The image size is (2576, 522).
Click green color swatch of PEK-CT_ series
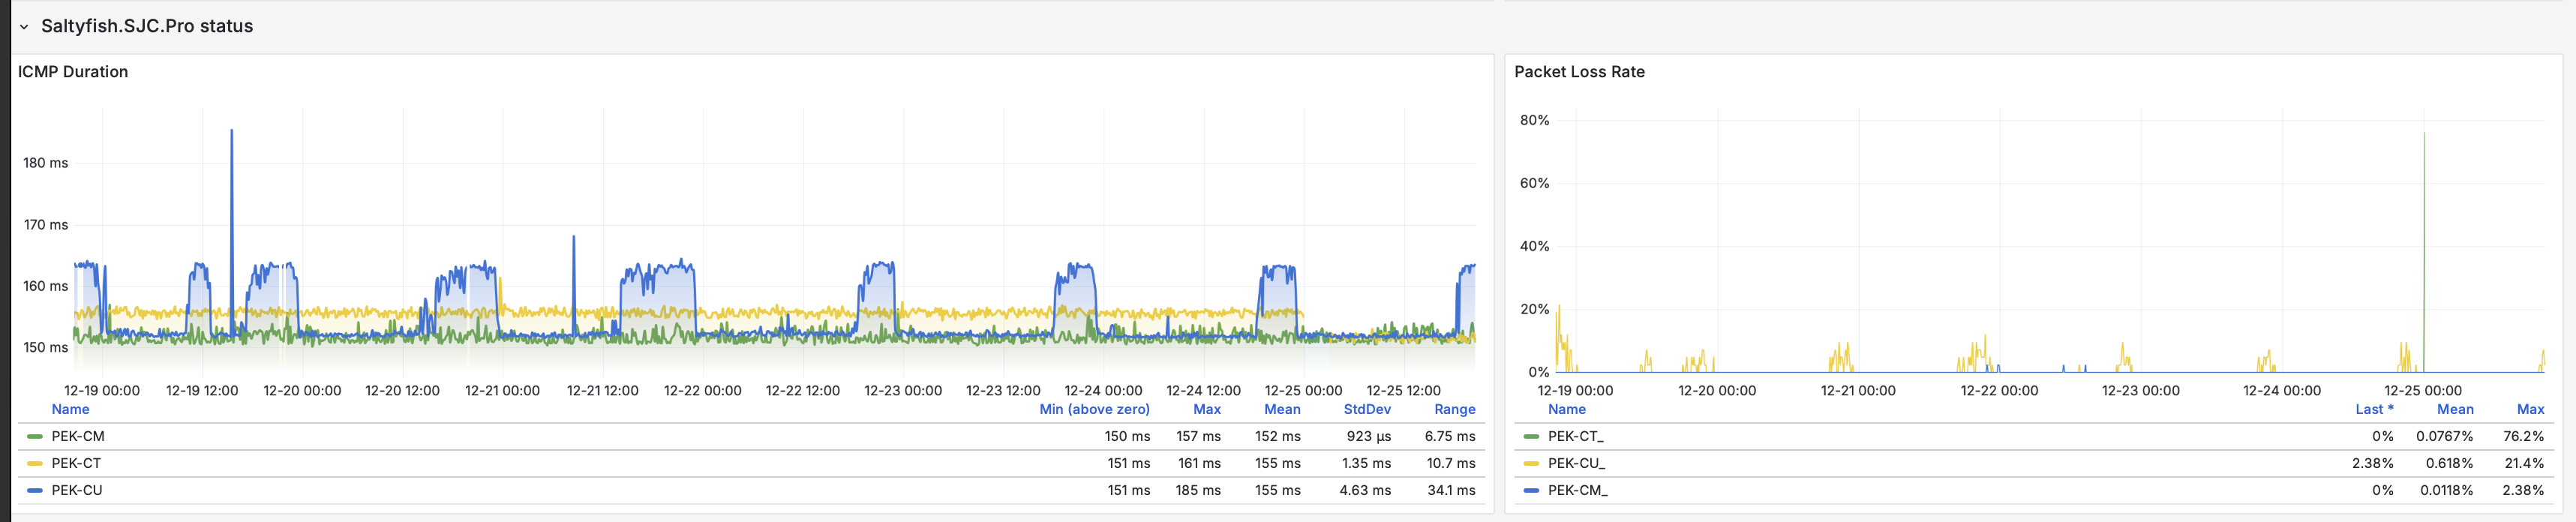point(1531,437)
